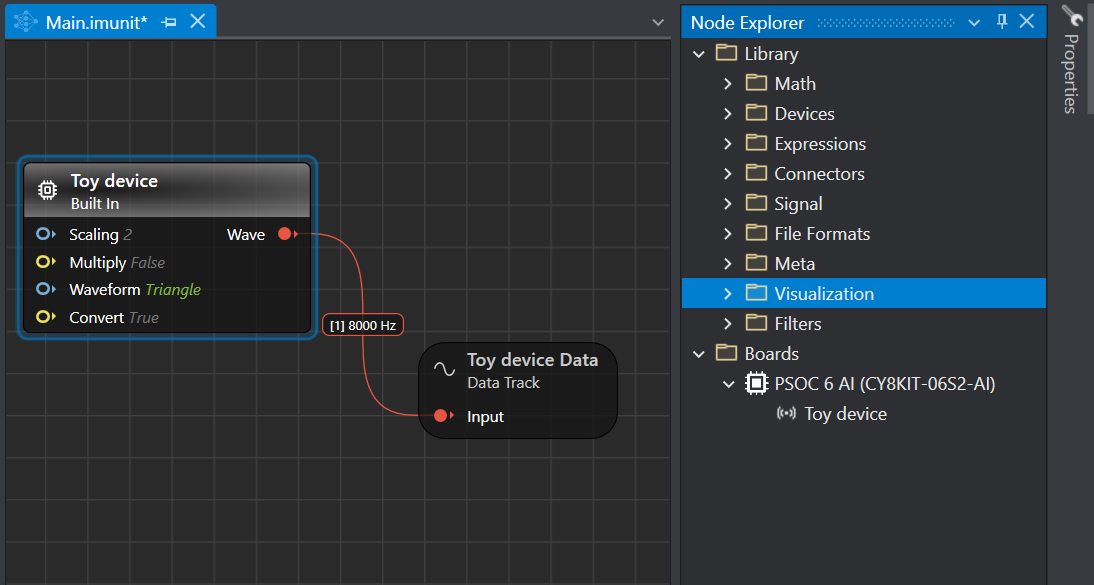Click the Devices folder icon

756,112
